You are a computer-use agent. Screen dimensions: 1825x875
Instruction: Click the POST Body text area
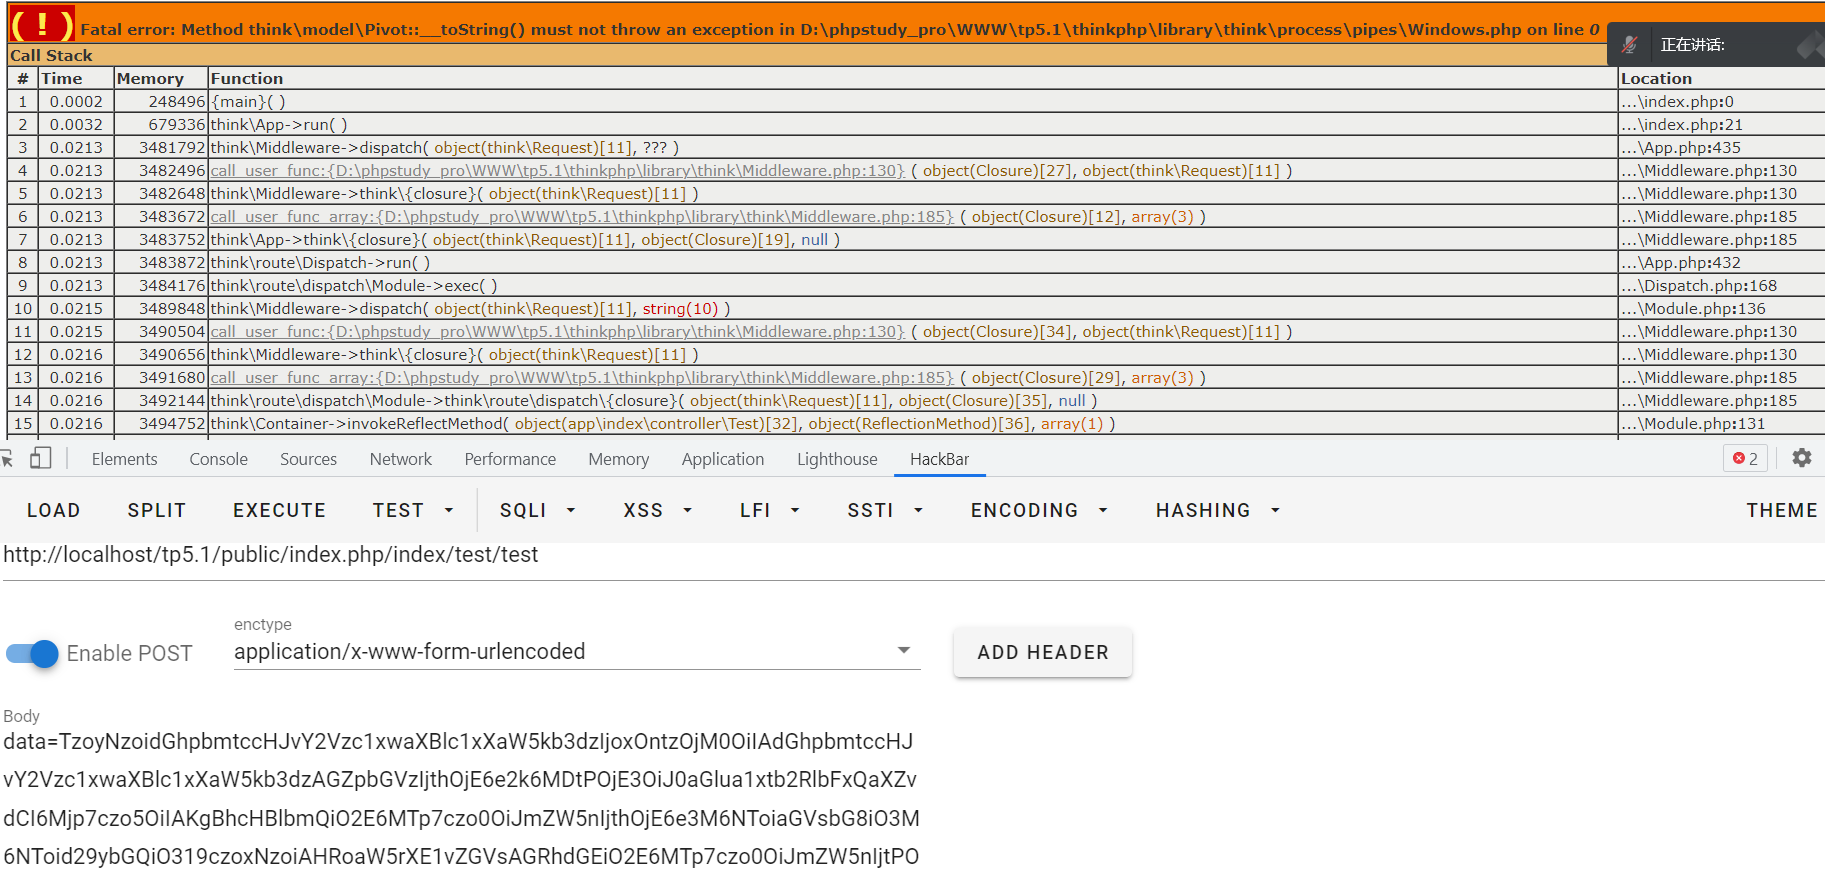461,799
